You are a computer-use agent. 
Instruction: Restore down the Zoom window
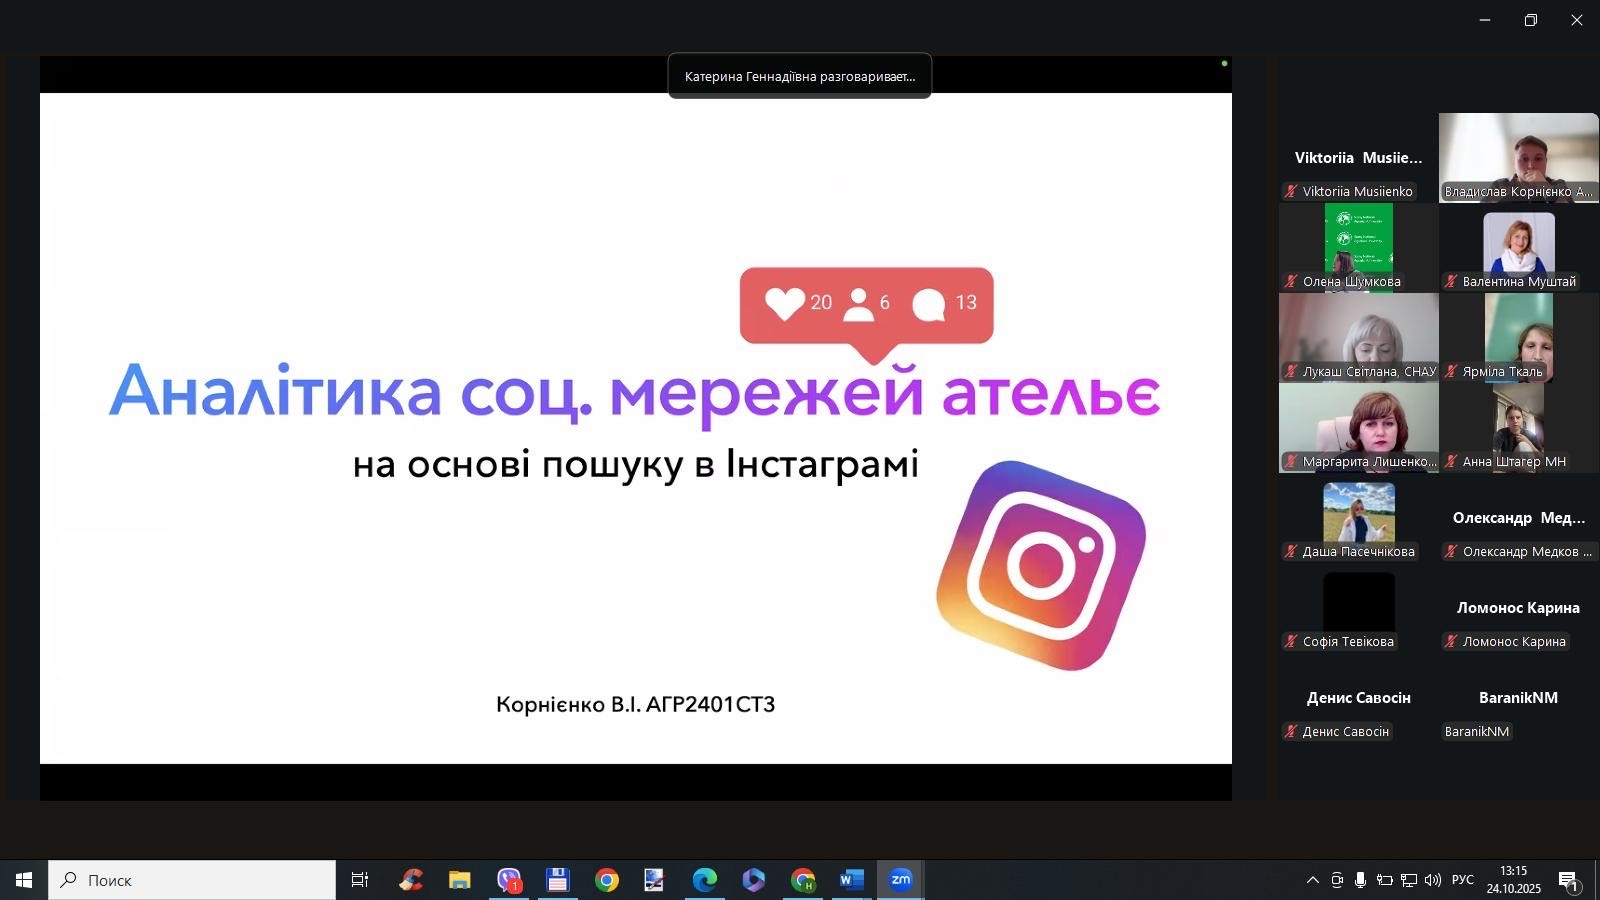click(1530, 20)
